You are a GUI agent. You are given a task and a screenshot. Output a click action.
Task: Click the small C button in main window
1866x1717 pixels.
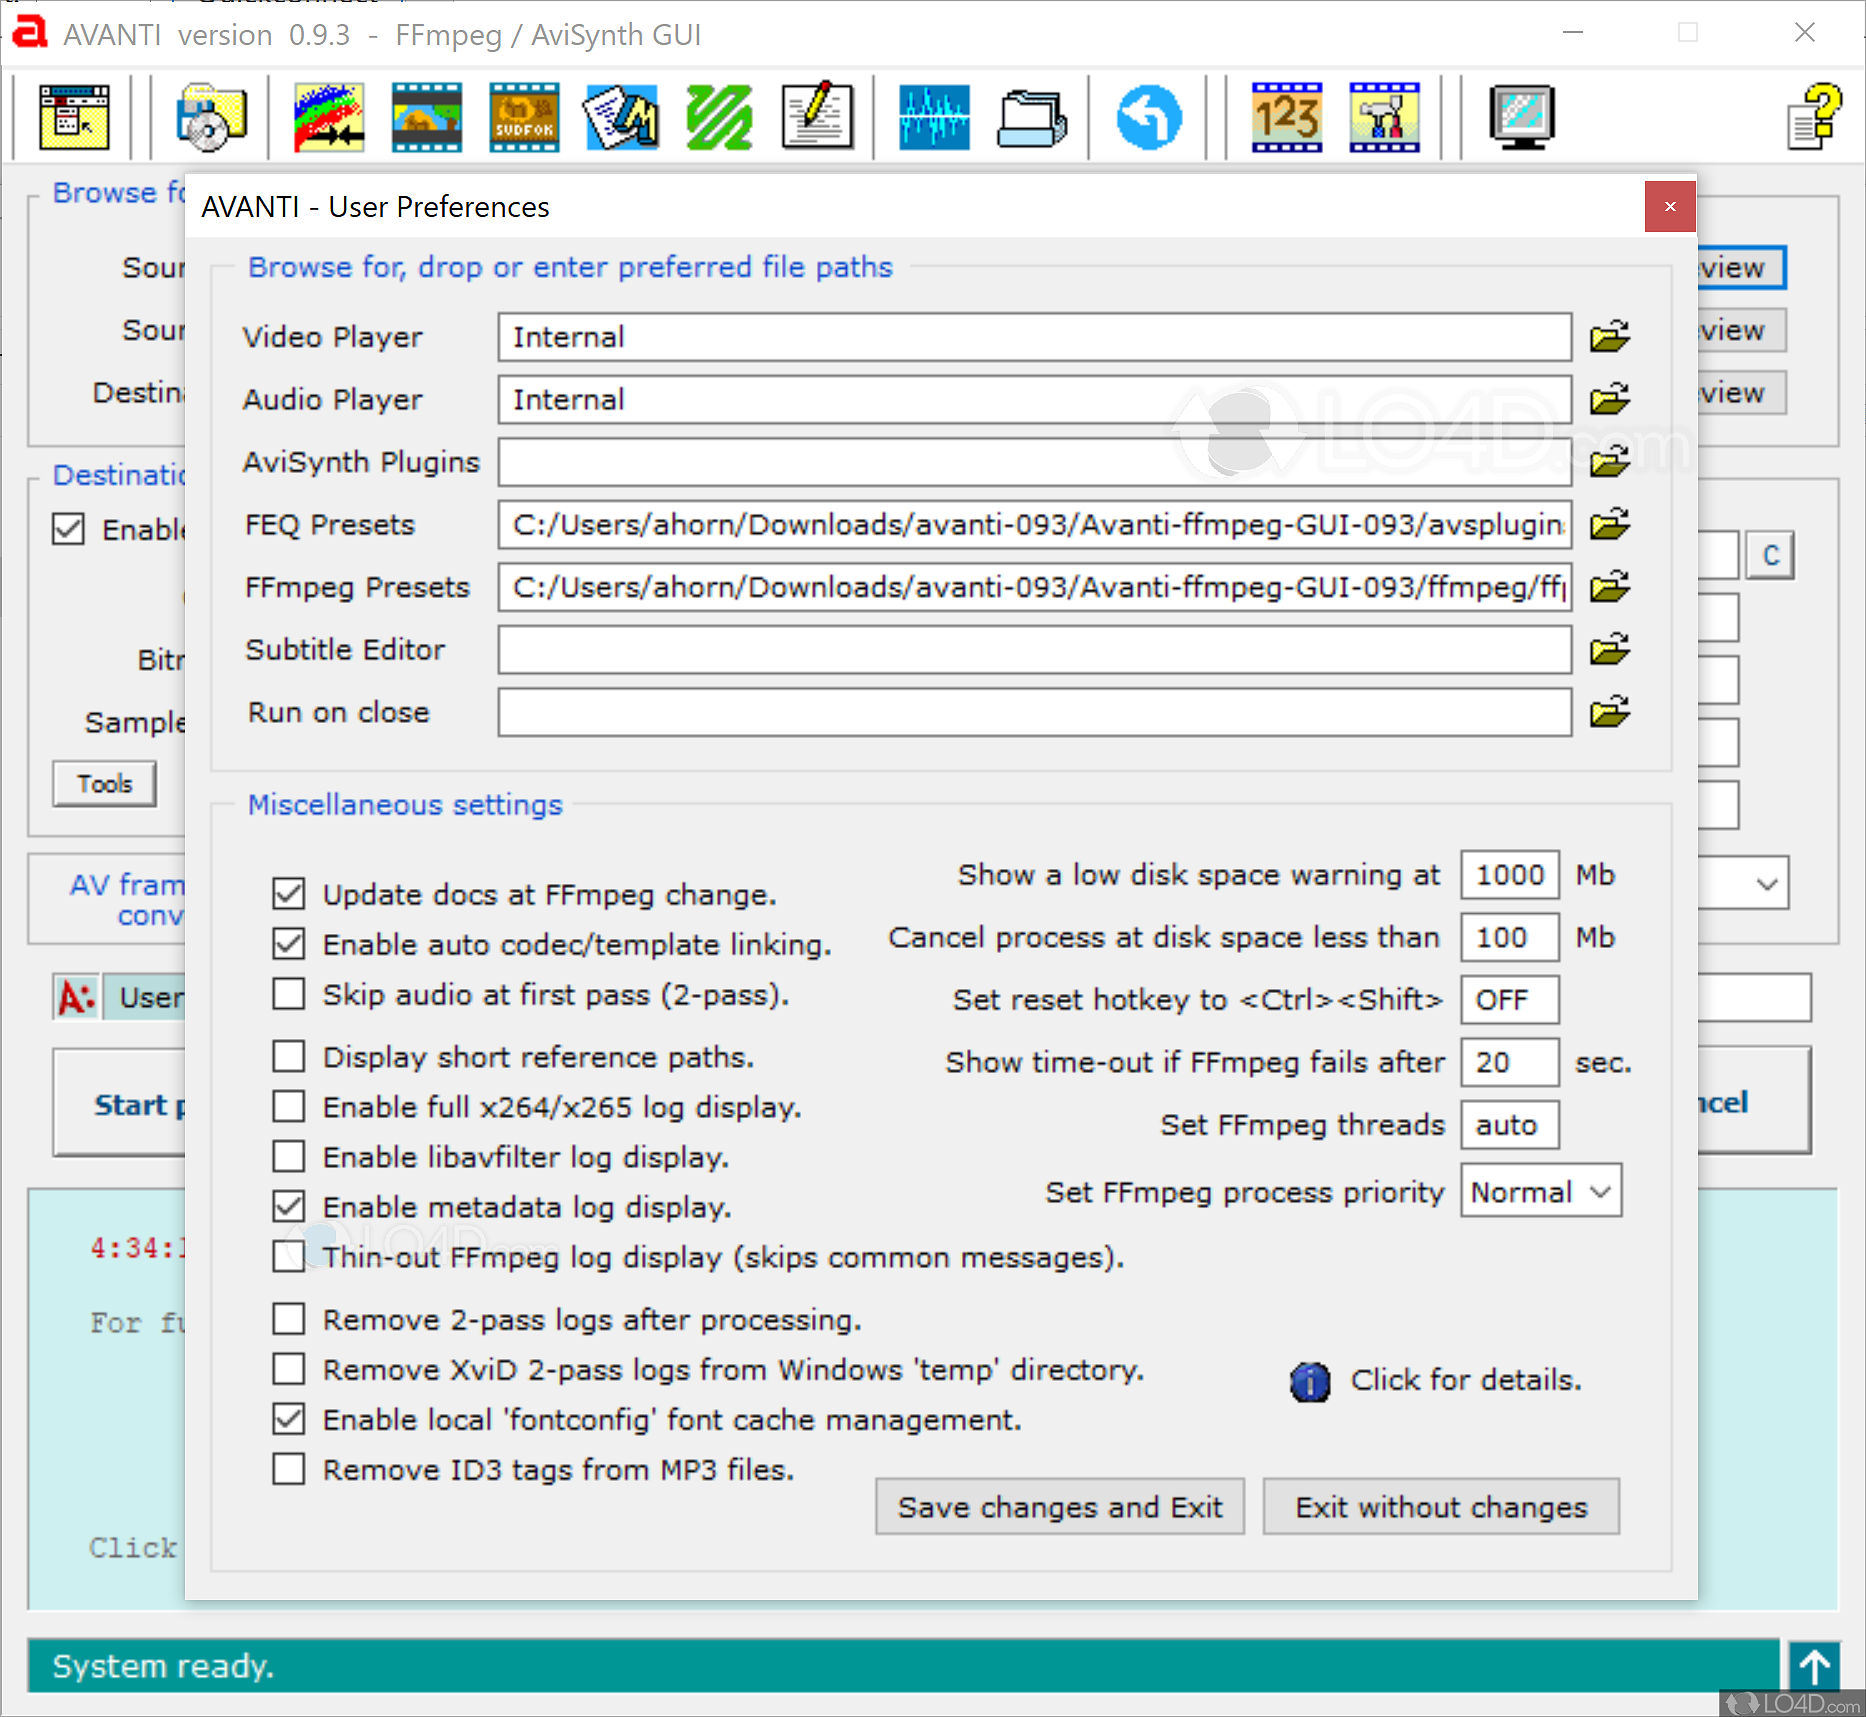1770,556
